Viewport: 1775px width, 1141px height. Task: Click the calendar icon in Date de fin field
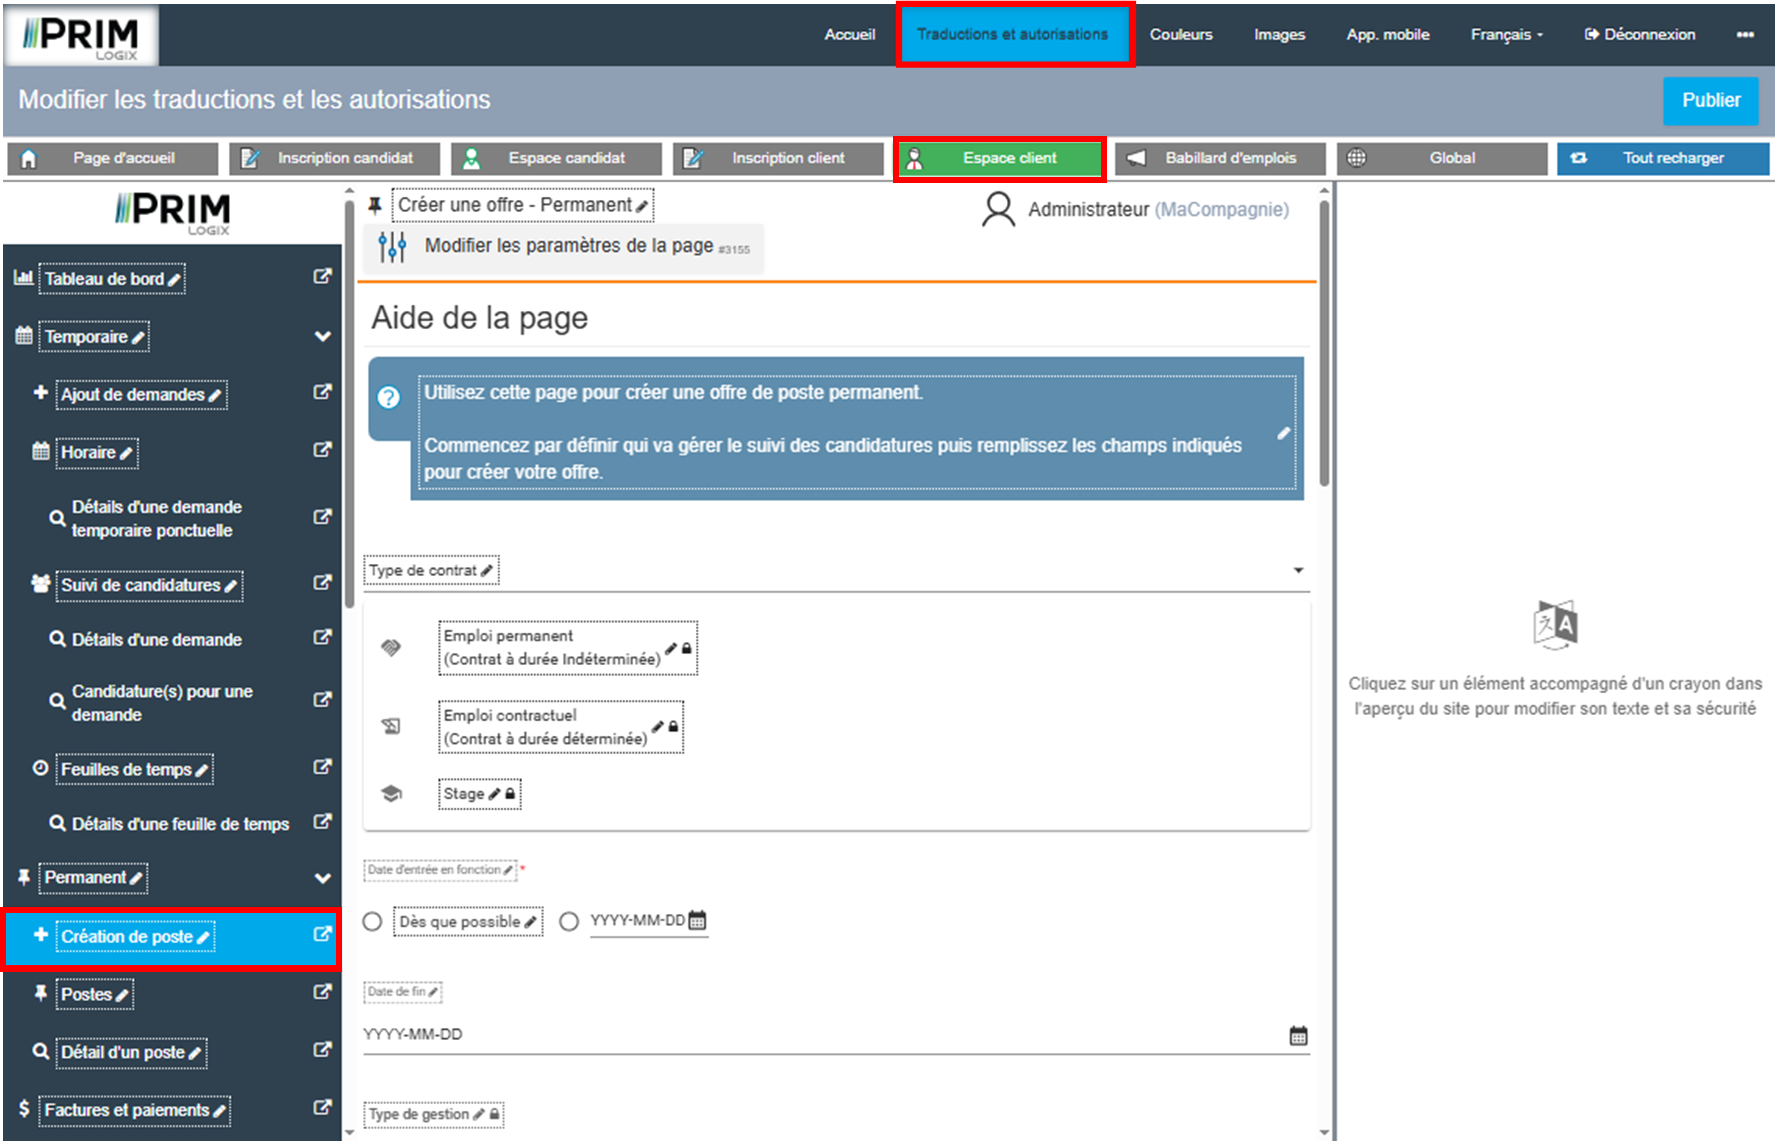point(1298,1036)
